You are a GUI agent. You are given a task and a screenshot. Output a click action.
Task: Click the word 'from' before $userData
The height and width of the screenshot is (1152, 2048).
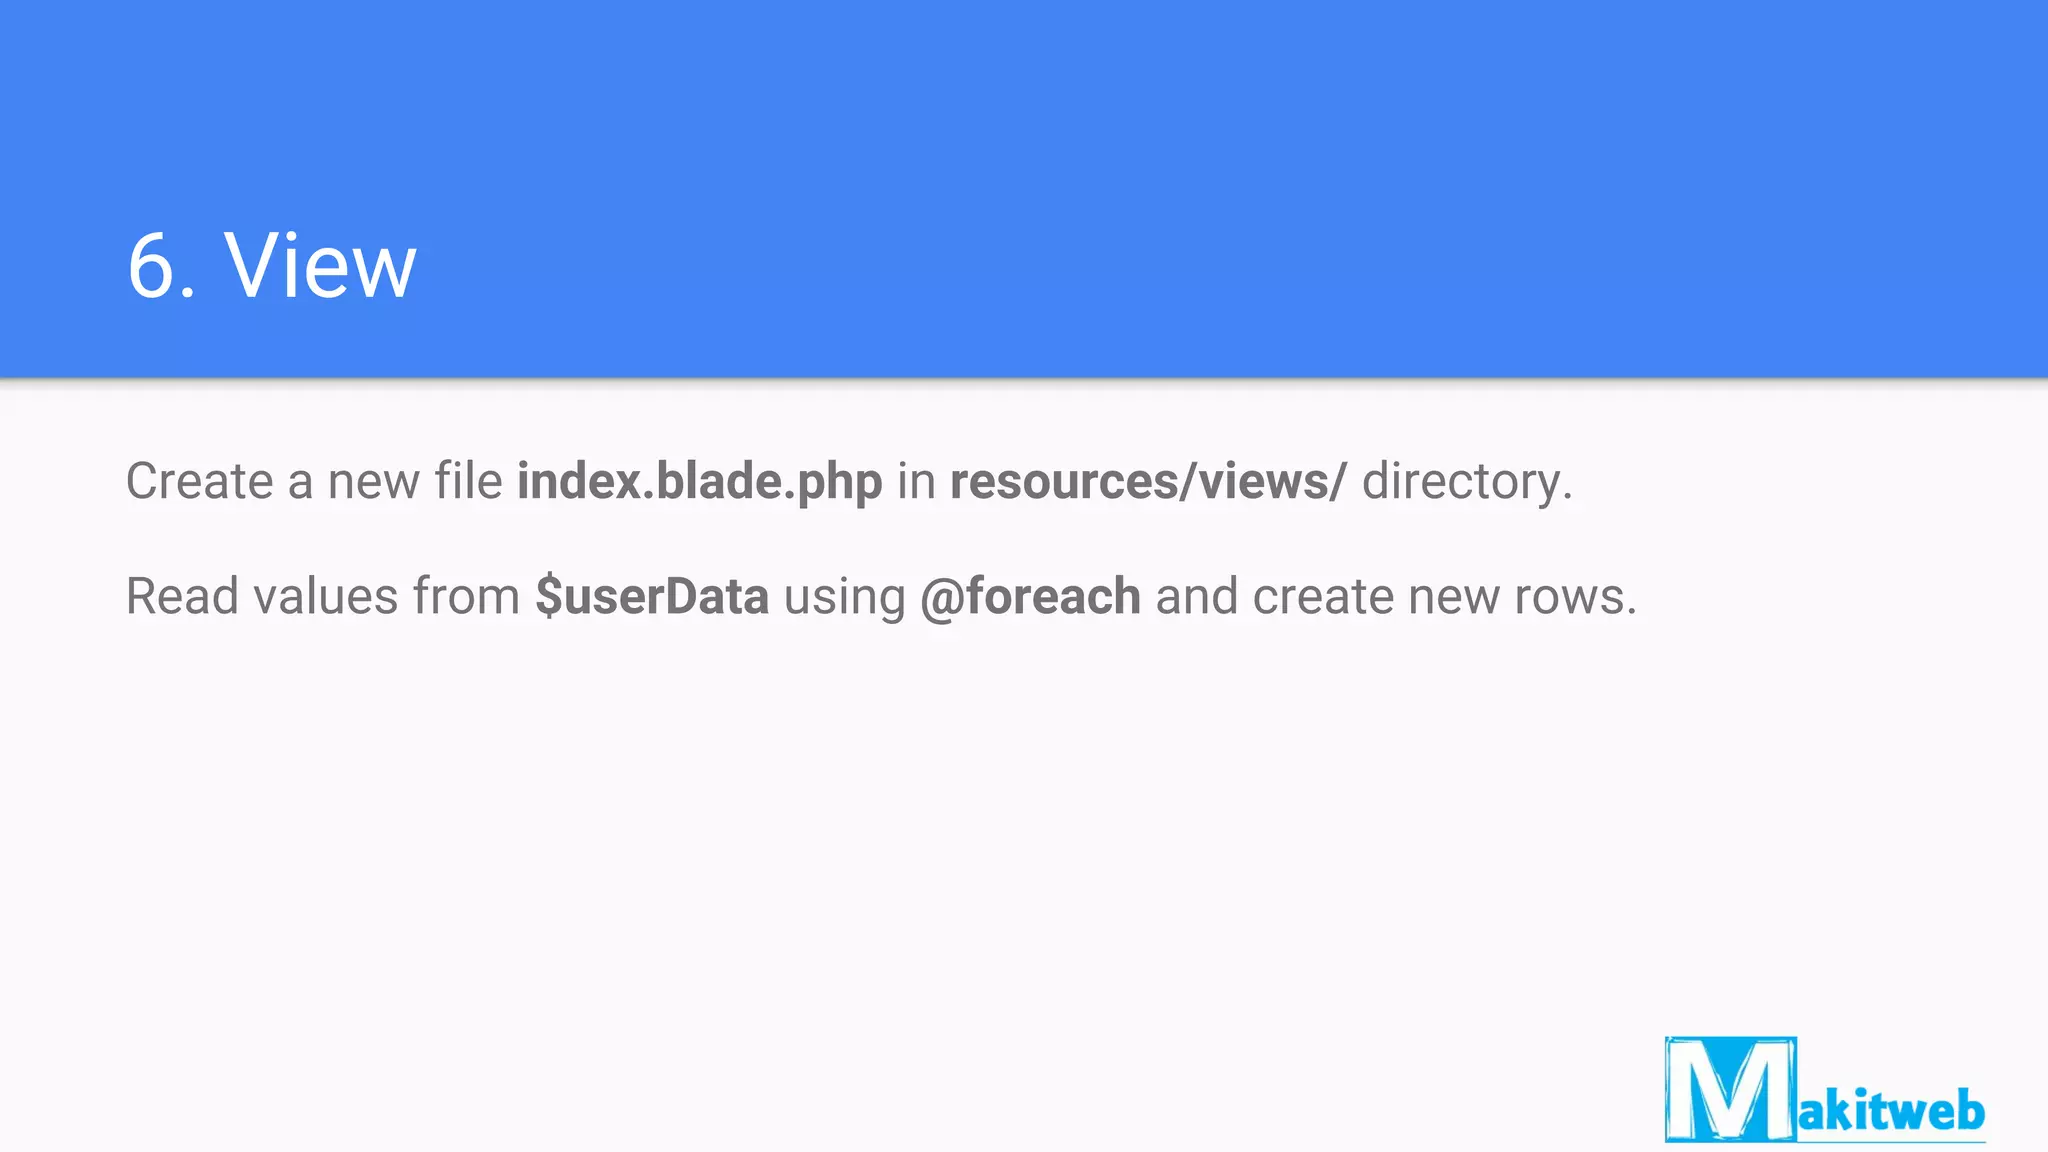tap(466, 597)
